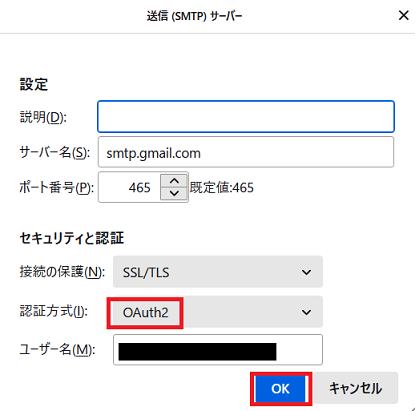Click the chevron arrow beside SSL/TLS

coord(306,272)
